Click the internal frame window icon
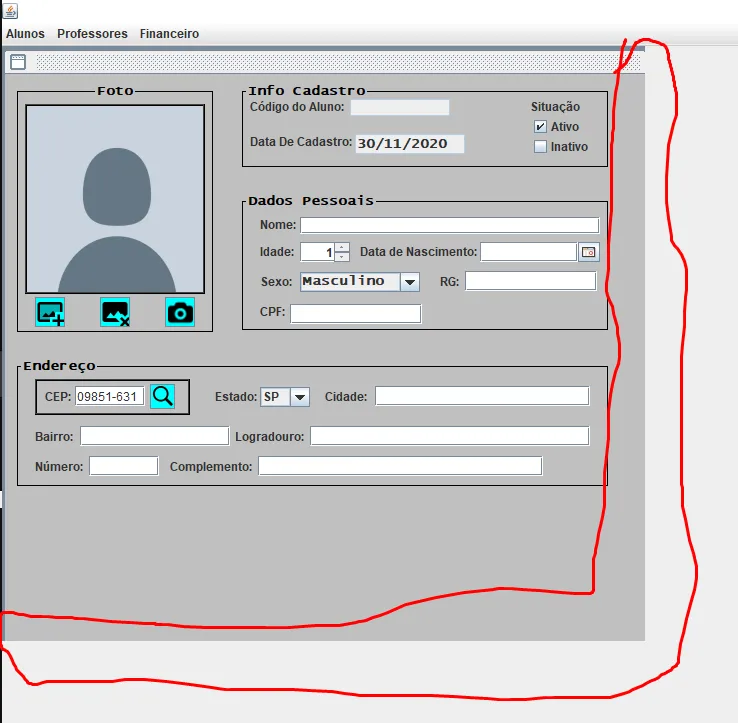Viewport: 738px width, 723px height. 18,62
